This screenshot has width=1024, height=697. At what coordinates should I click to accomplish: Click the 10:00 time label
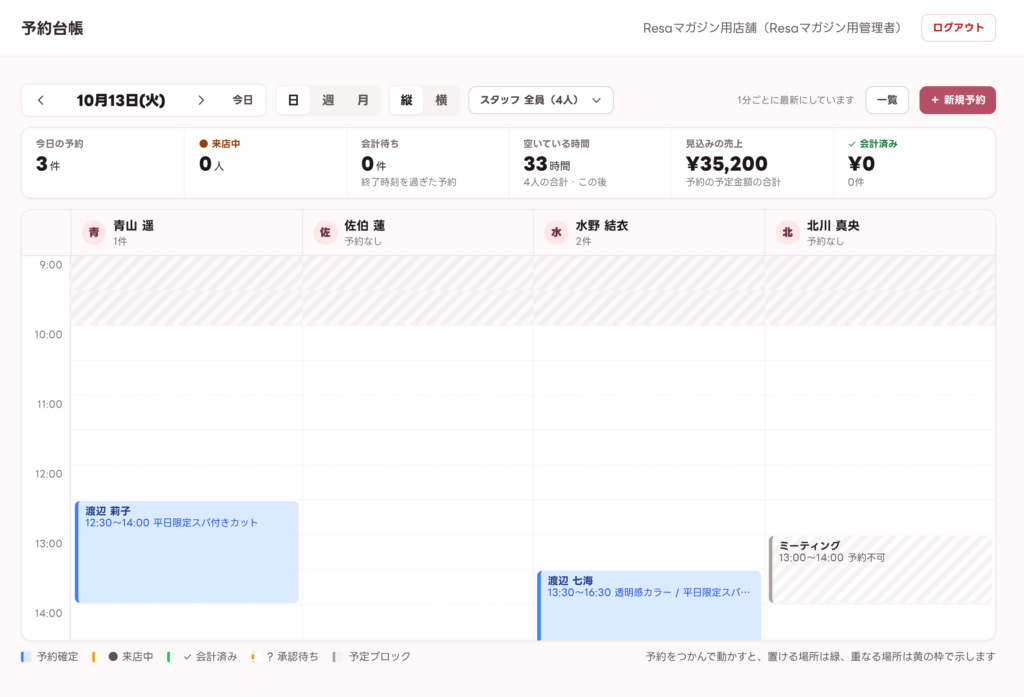pyautogui.click(x=48, y=334)
